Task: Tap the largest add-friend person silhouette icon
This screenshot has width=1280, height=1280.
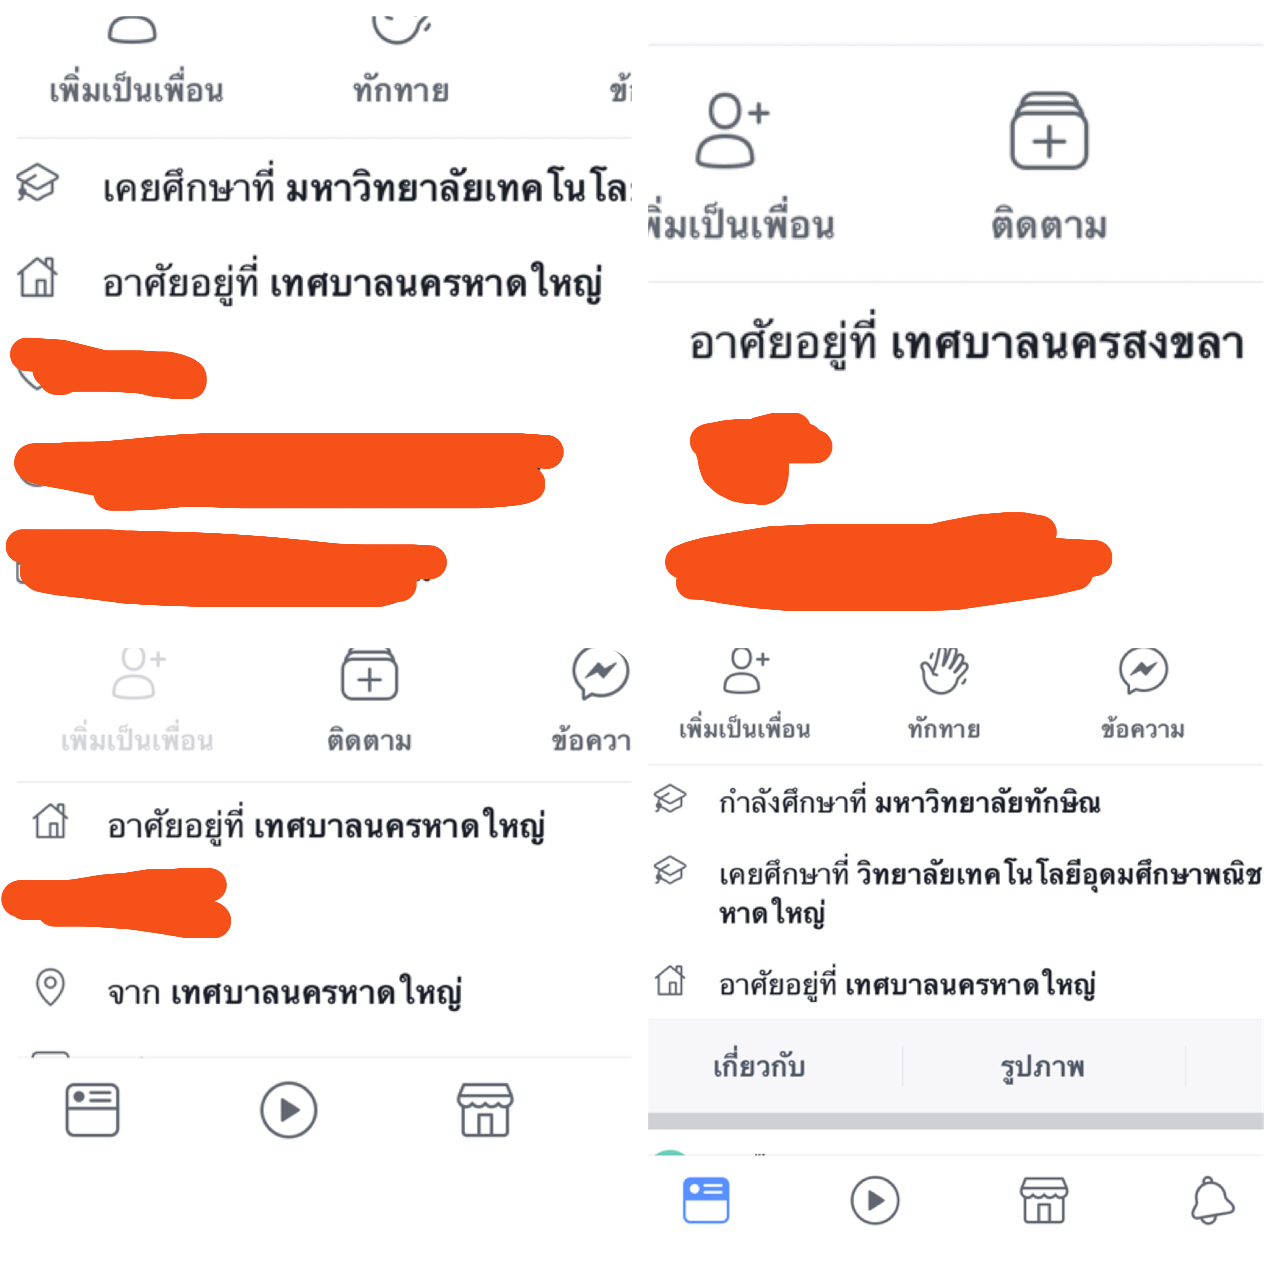Action: [732, 130]
